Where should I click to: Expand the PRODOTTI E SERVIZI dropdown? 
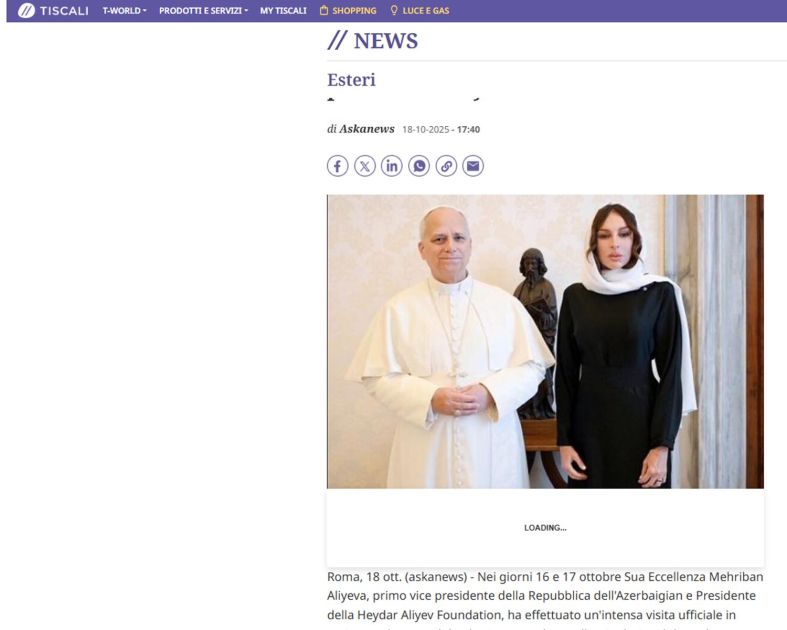(203, 11)
